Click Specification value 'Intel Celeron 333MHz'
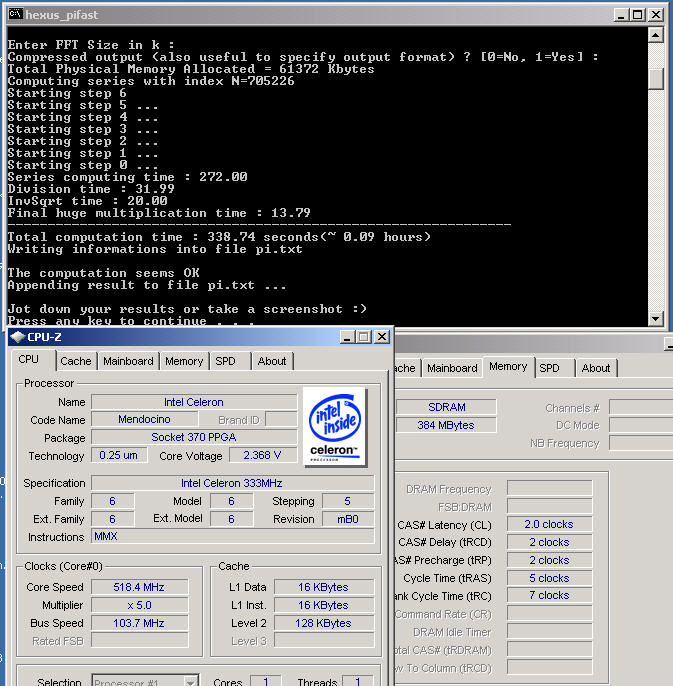Viewport: 673px width, 686px height. (x=232, y=483)
